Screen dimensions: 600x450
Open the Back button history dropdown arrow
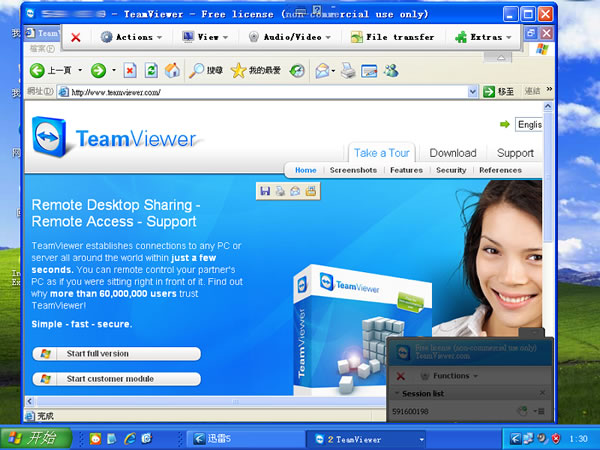(x=80, y=70)
